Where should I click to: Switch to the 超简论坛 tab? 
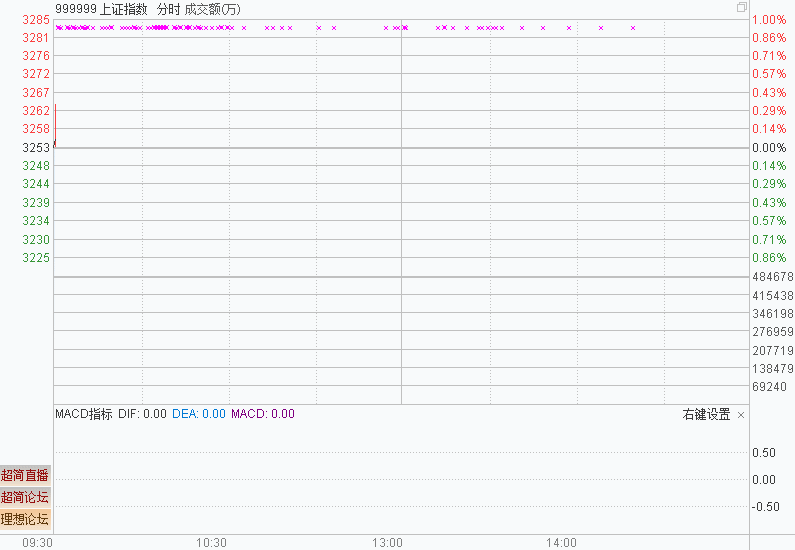[x=25, y=497]
